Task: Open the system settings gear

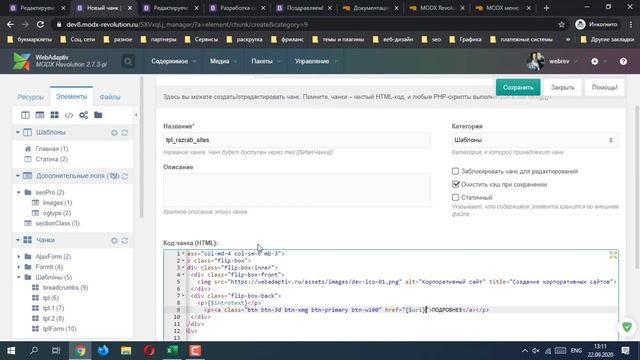Action: [x=595, y=61]
